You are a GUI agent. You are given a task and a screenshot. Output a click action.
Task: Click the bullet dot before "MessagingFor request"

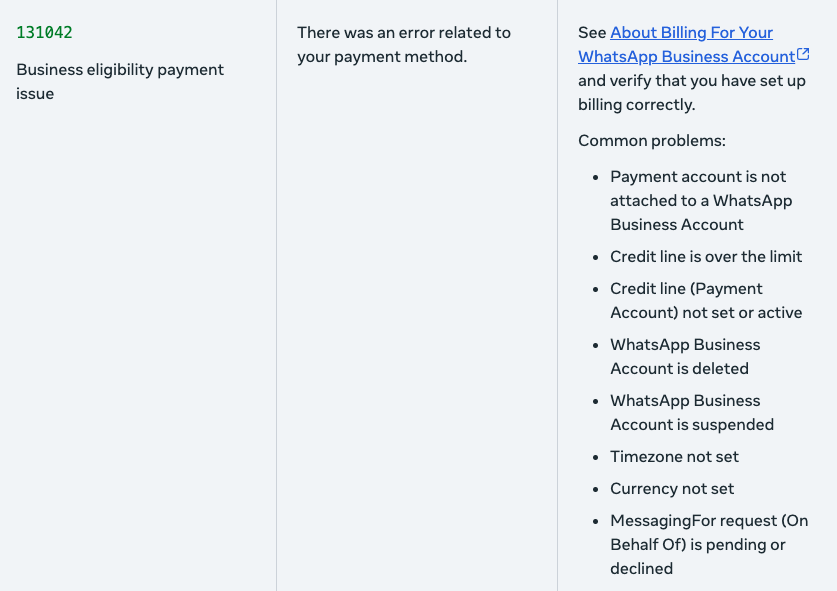(x=595, y=521)
